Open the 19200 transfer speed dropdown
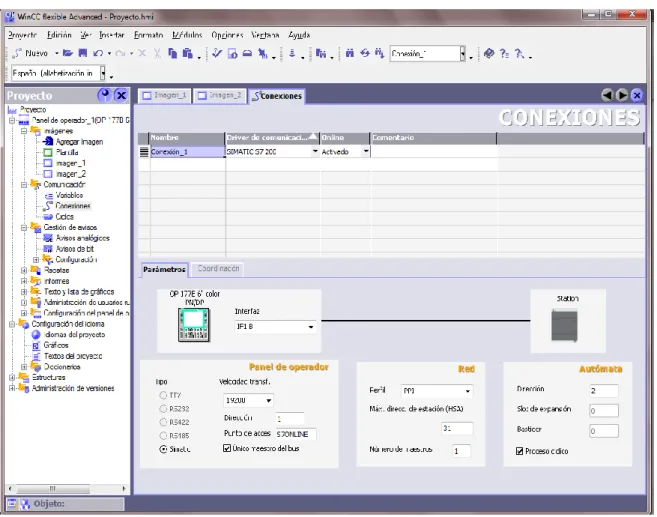The image size is (657, 517). [x=269, y=401]
